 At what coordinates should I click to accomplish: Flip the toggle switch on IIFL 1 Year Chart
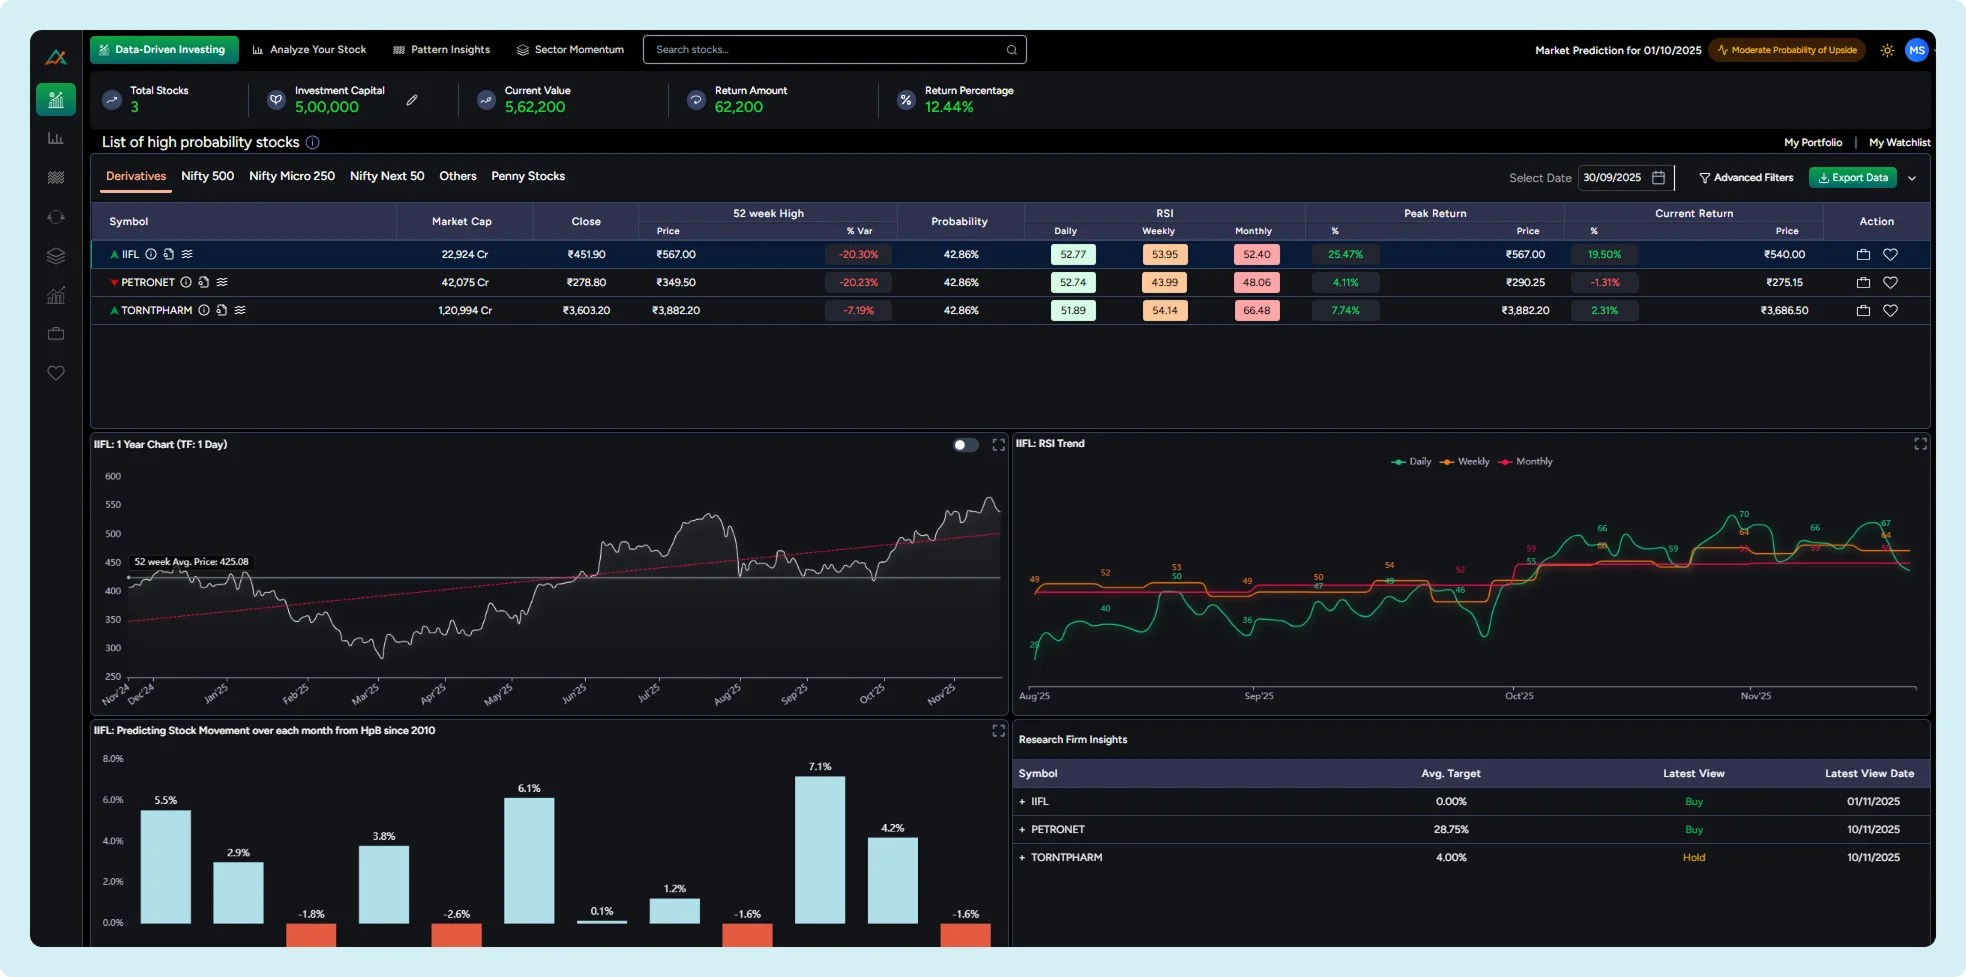pyautogui.click(x=964, y=445)
